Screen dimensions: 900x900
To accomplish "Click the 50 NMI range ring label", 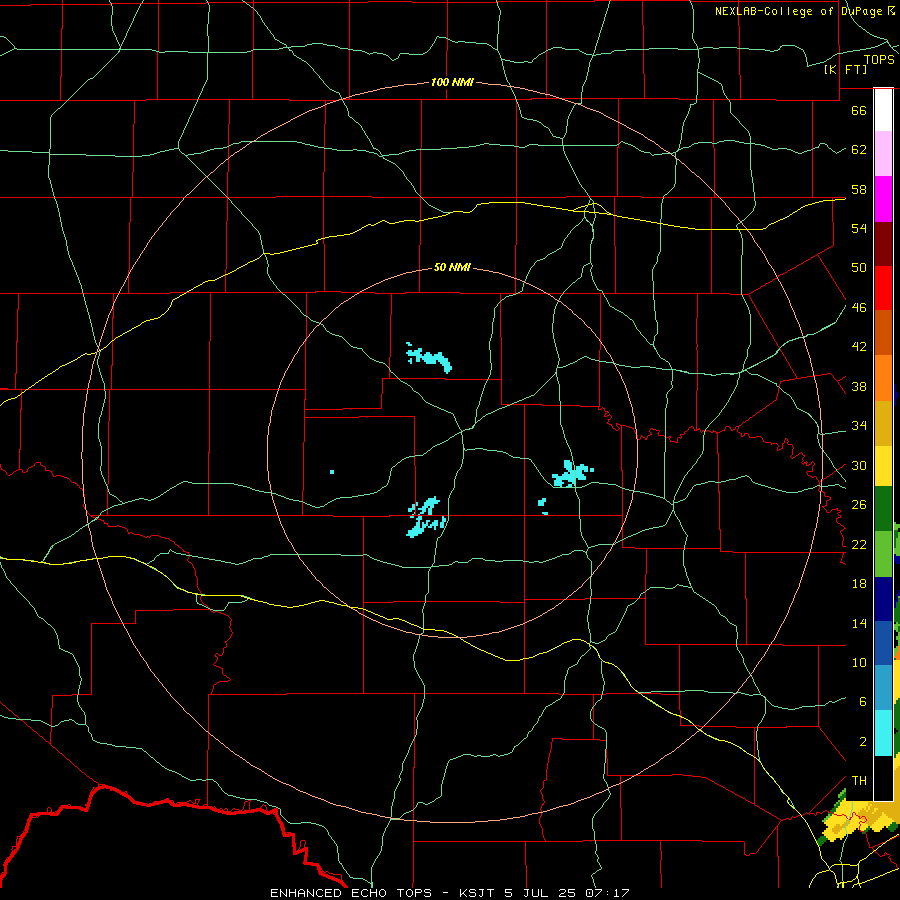I will tap(452, 267).
